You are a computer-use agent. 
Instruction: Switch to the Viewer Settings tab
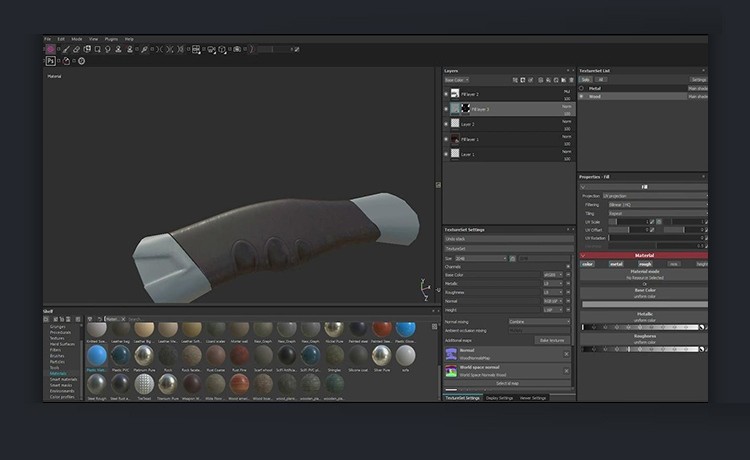coord(533,398)
